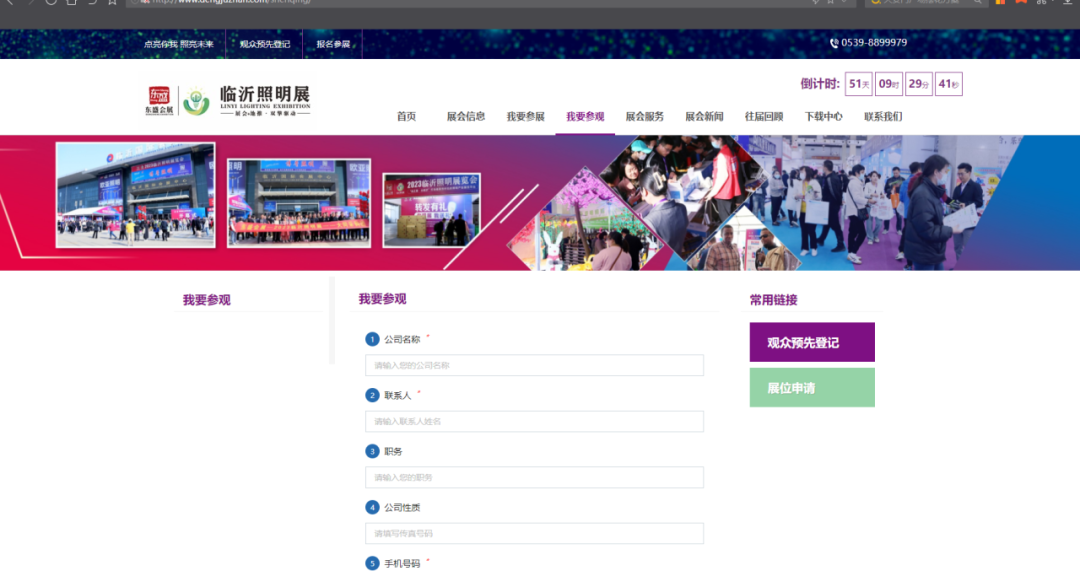The image size is (1080, 571).
Task: Click the exhibition hall entrance banner photo
Action: (136, 195)
